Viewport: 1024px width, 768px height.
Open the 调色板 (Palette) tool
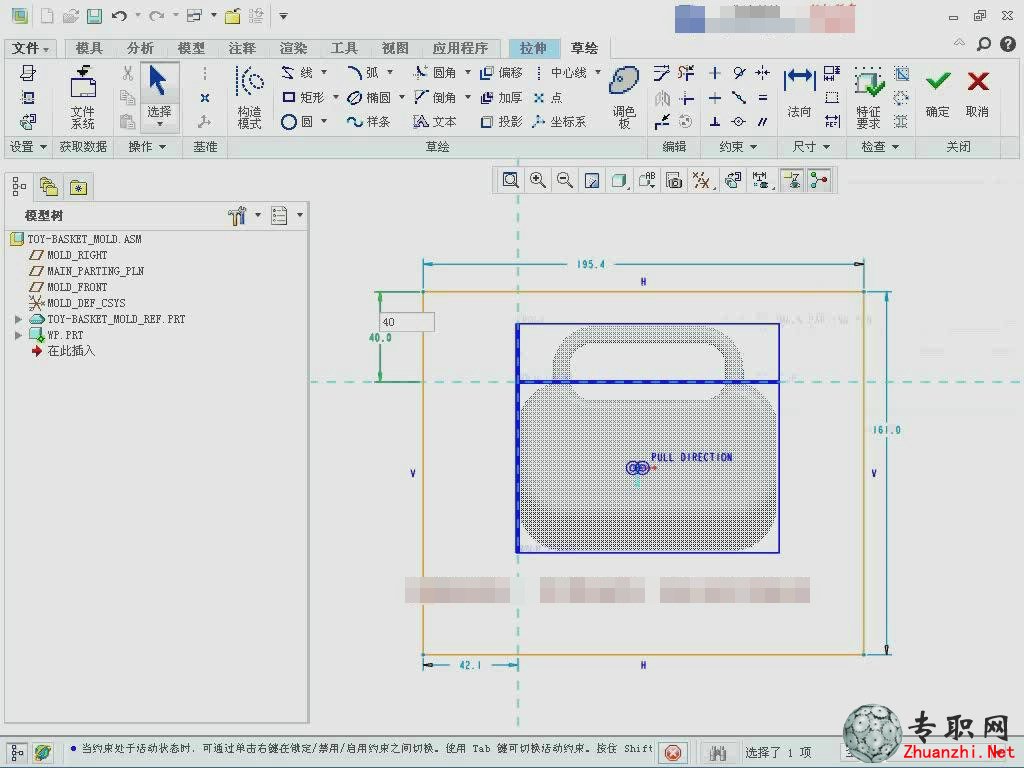pos(624,98)
